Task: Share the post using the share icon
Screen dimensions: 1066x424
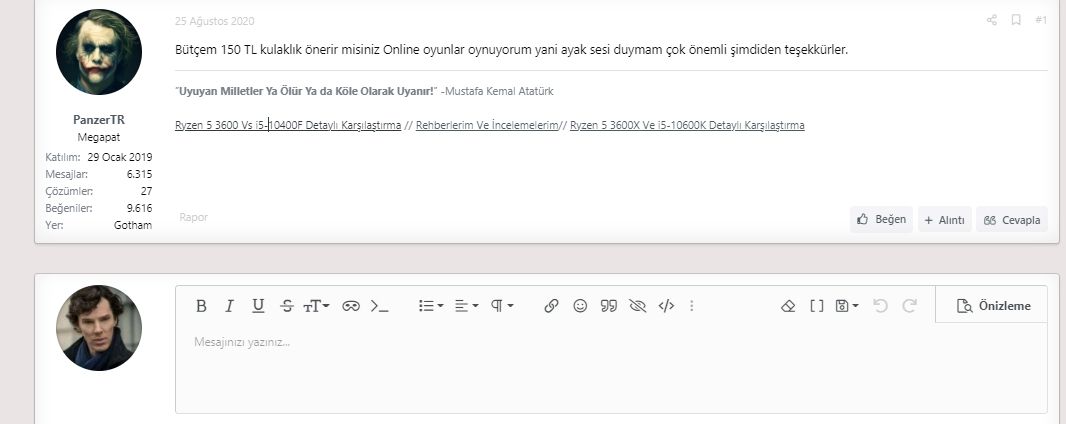Action: [x=991, y=20]
